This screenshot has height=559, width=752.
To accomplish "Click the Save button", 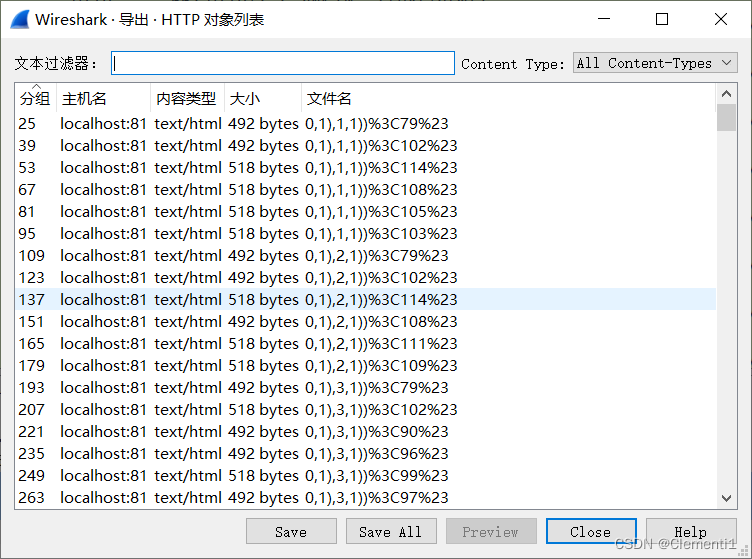I will click(x=291, y=531).
